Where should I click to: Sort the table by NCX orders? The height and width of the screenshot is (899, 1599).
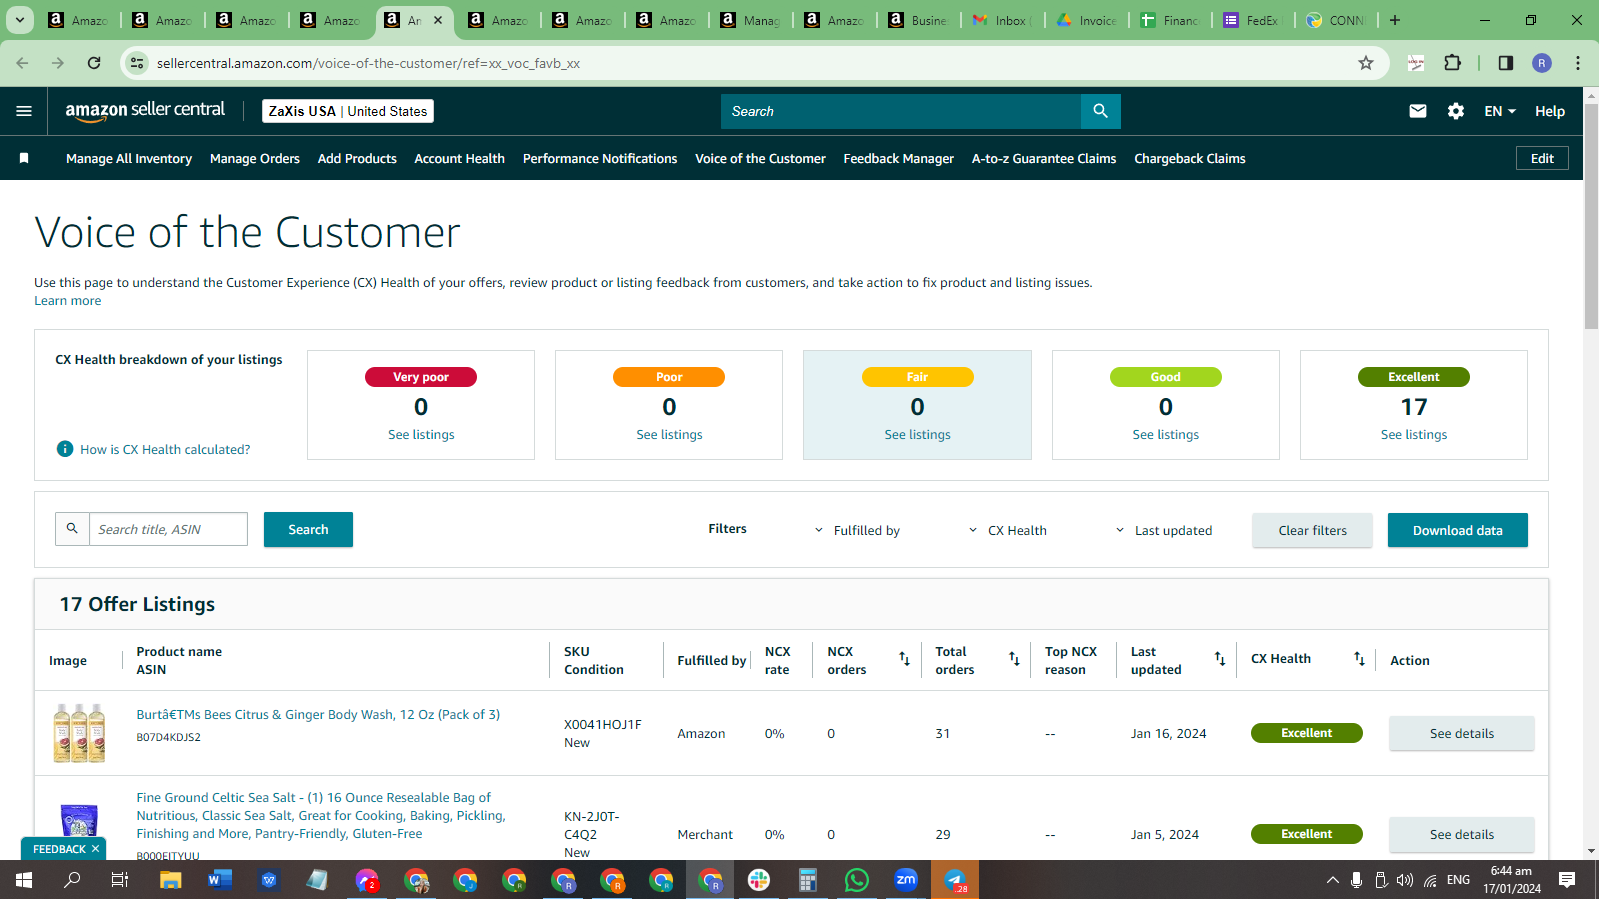904,659
